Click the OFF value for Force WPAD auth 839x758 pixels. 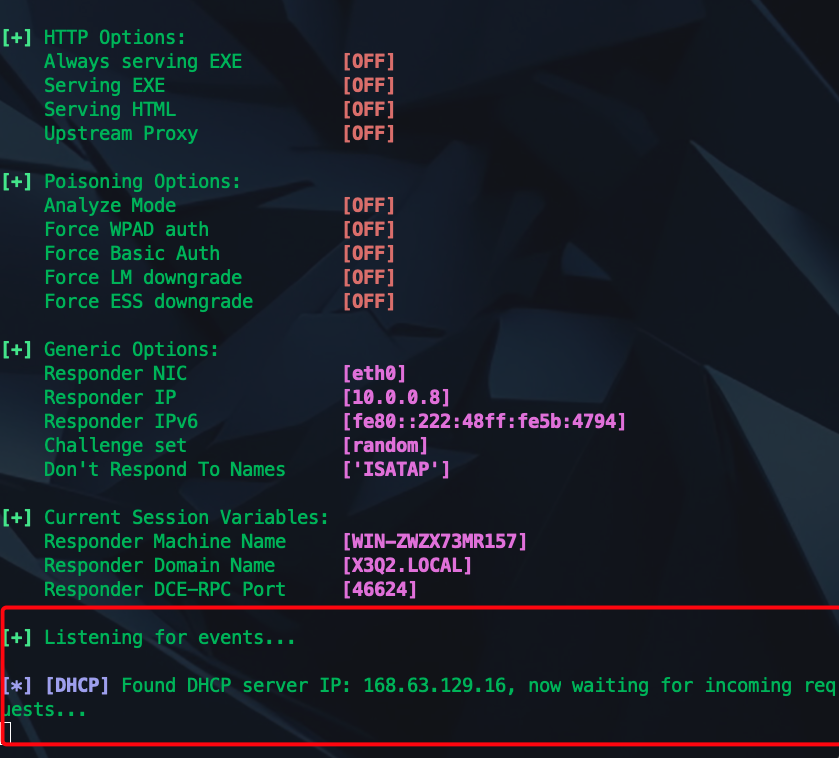(x=369, y=230)
